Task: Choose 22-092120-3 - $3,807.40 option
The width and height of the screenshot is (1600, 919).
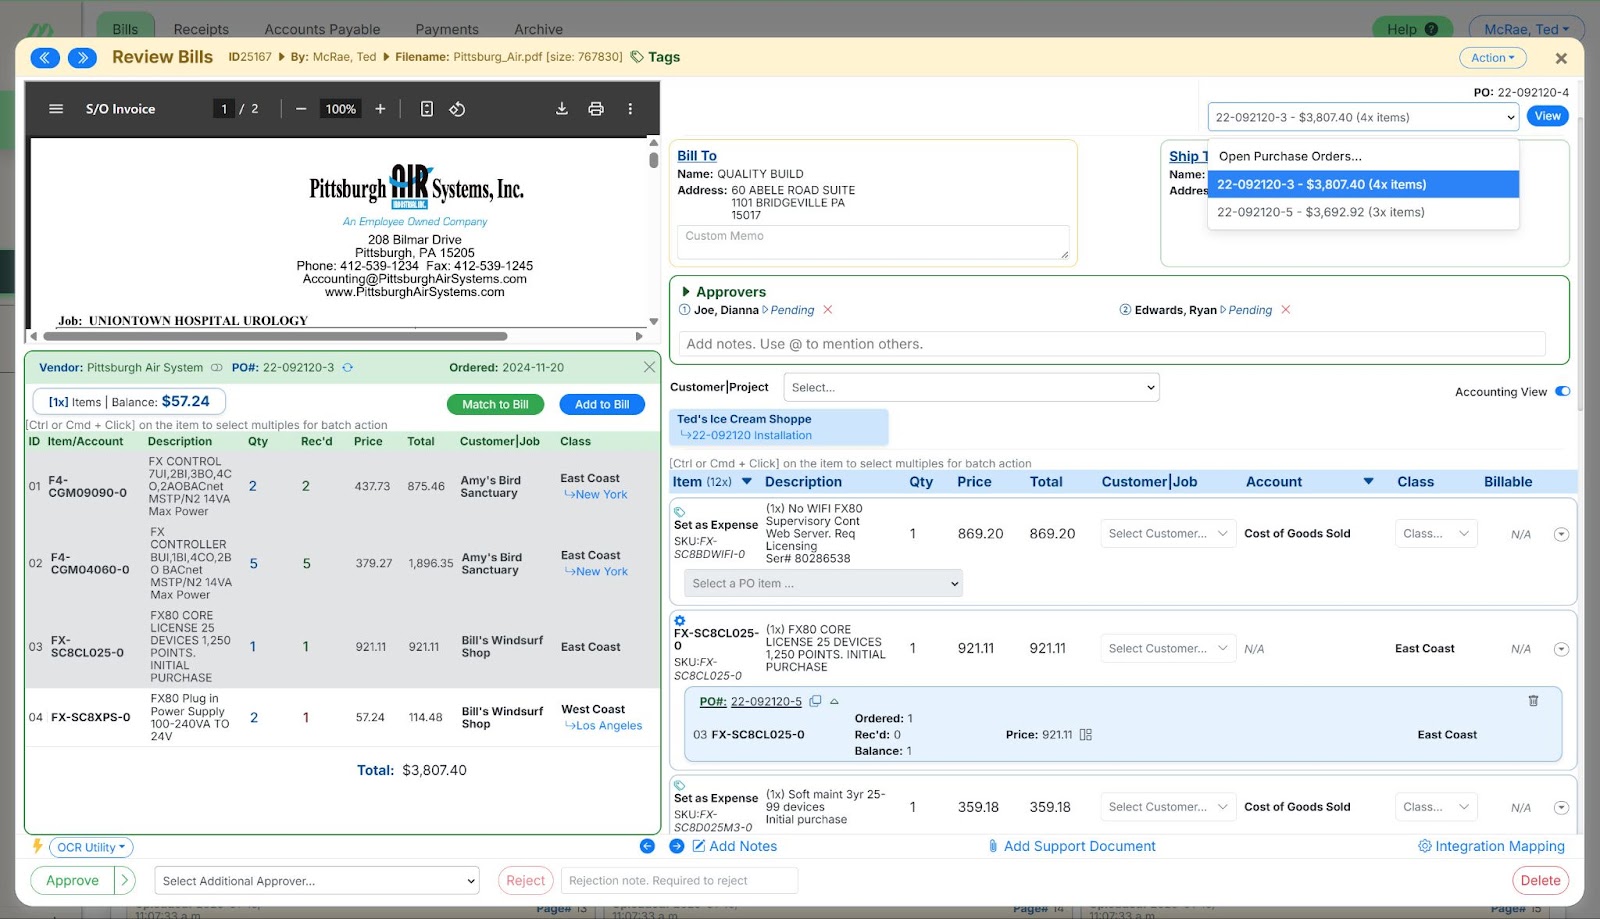Action: pos(1364,184)
